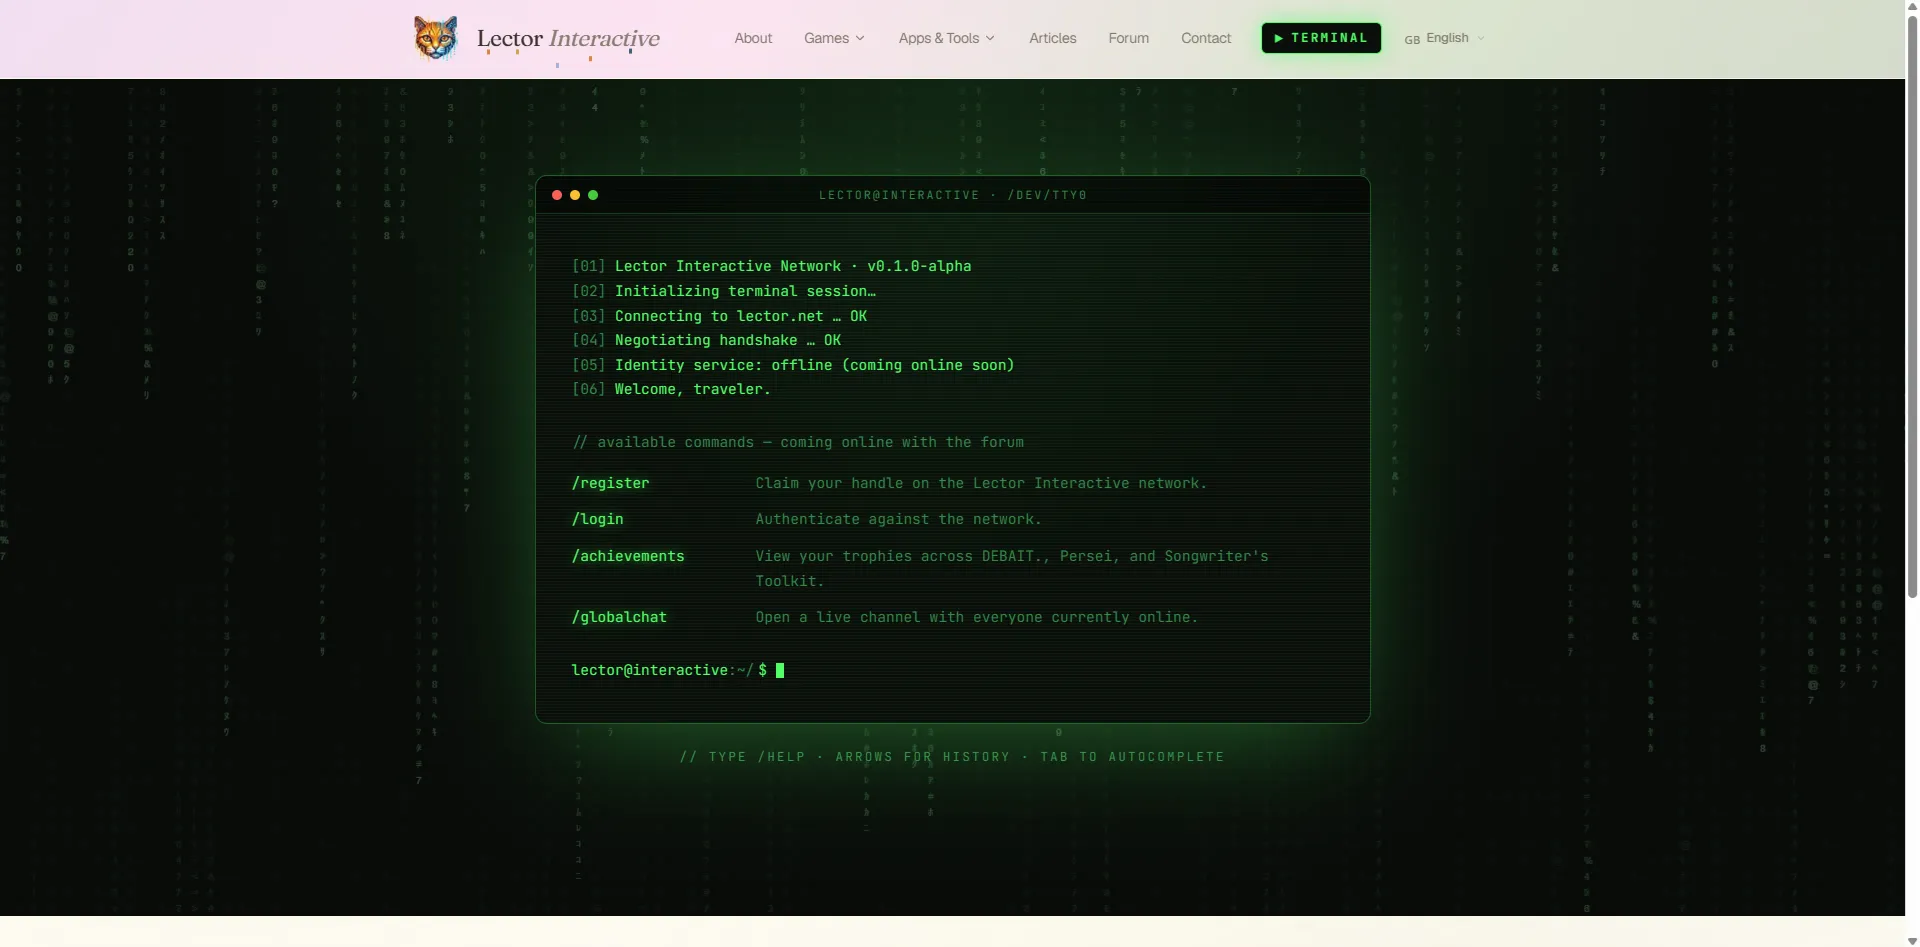Open the Contact page
The height and width of the screenshot is (947, 1920).
[x=1205, y=38]
